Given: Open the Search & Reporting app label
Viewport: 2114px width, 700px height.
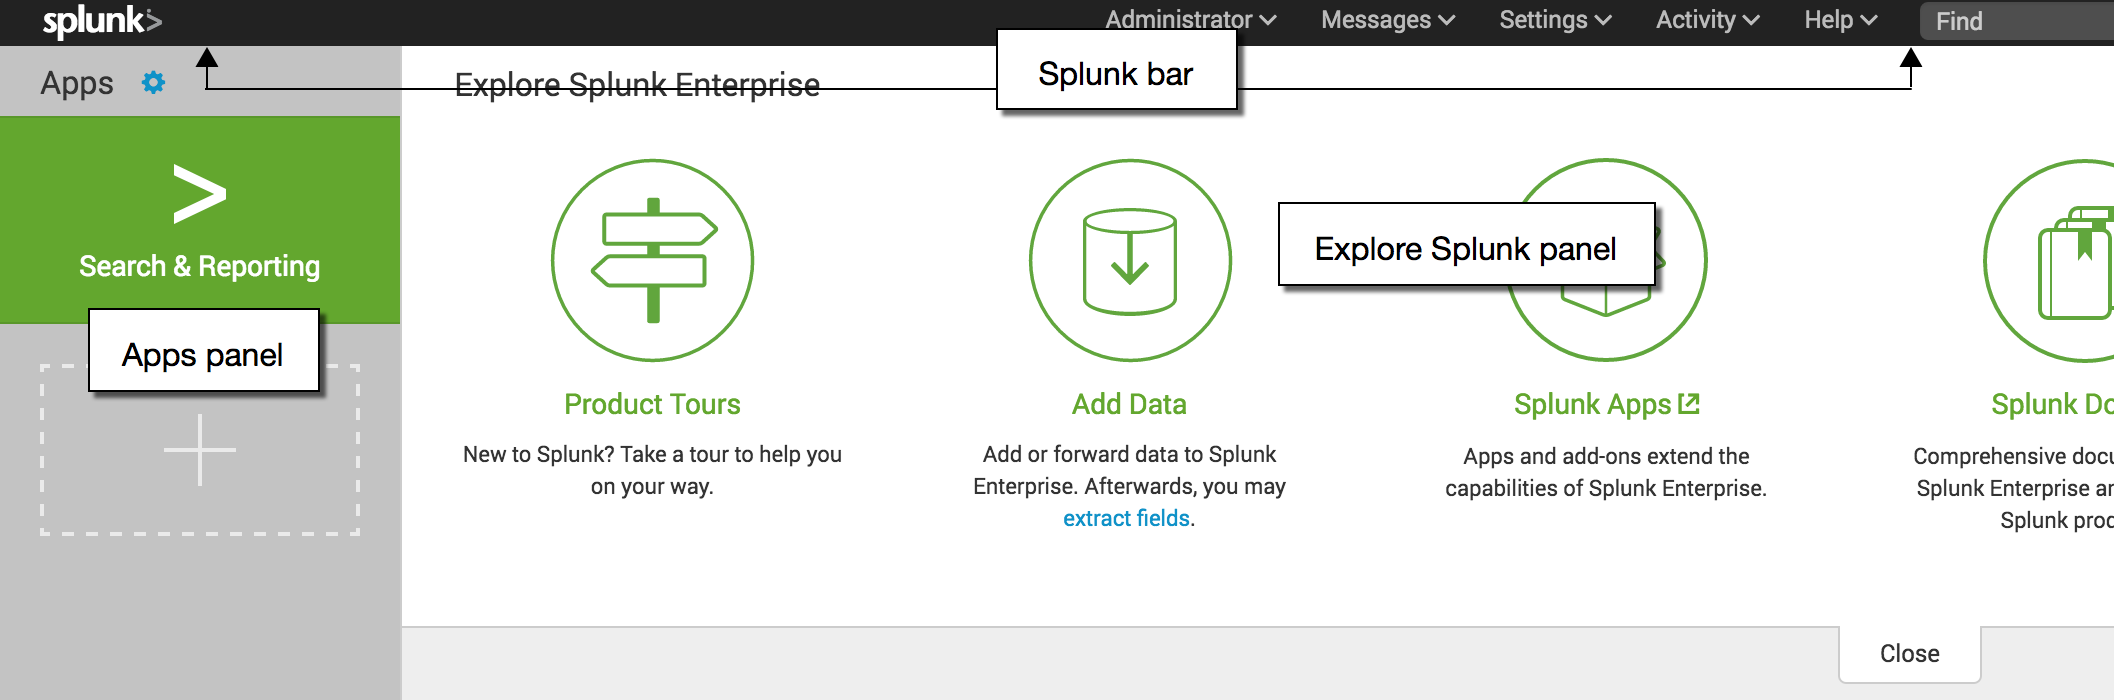Looking at the screenshot, I should click(x=200, y=266).
